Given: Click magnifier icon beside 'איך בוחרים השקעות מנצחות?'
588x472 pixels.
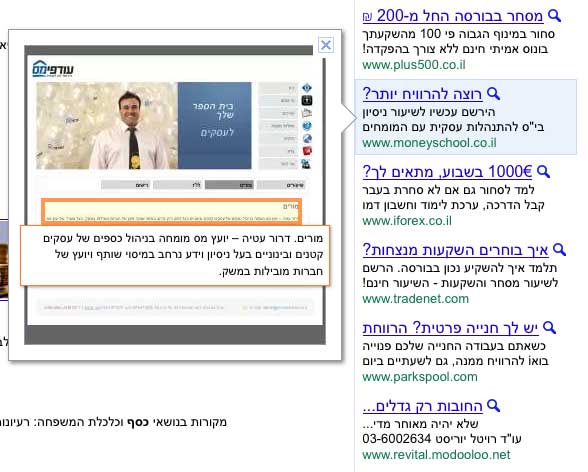Looking at the screenshot, I should click(x=559, y=250).
